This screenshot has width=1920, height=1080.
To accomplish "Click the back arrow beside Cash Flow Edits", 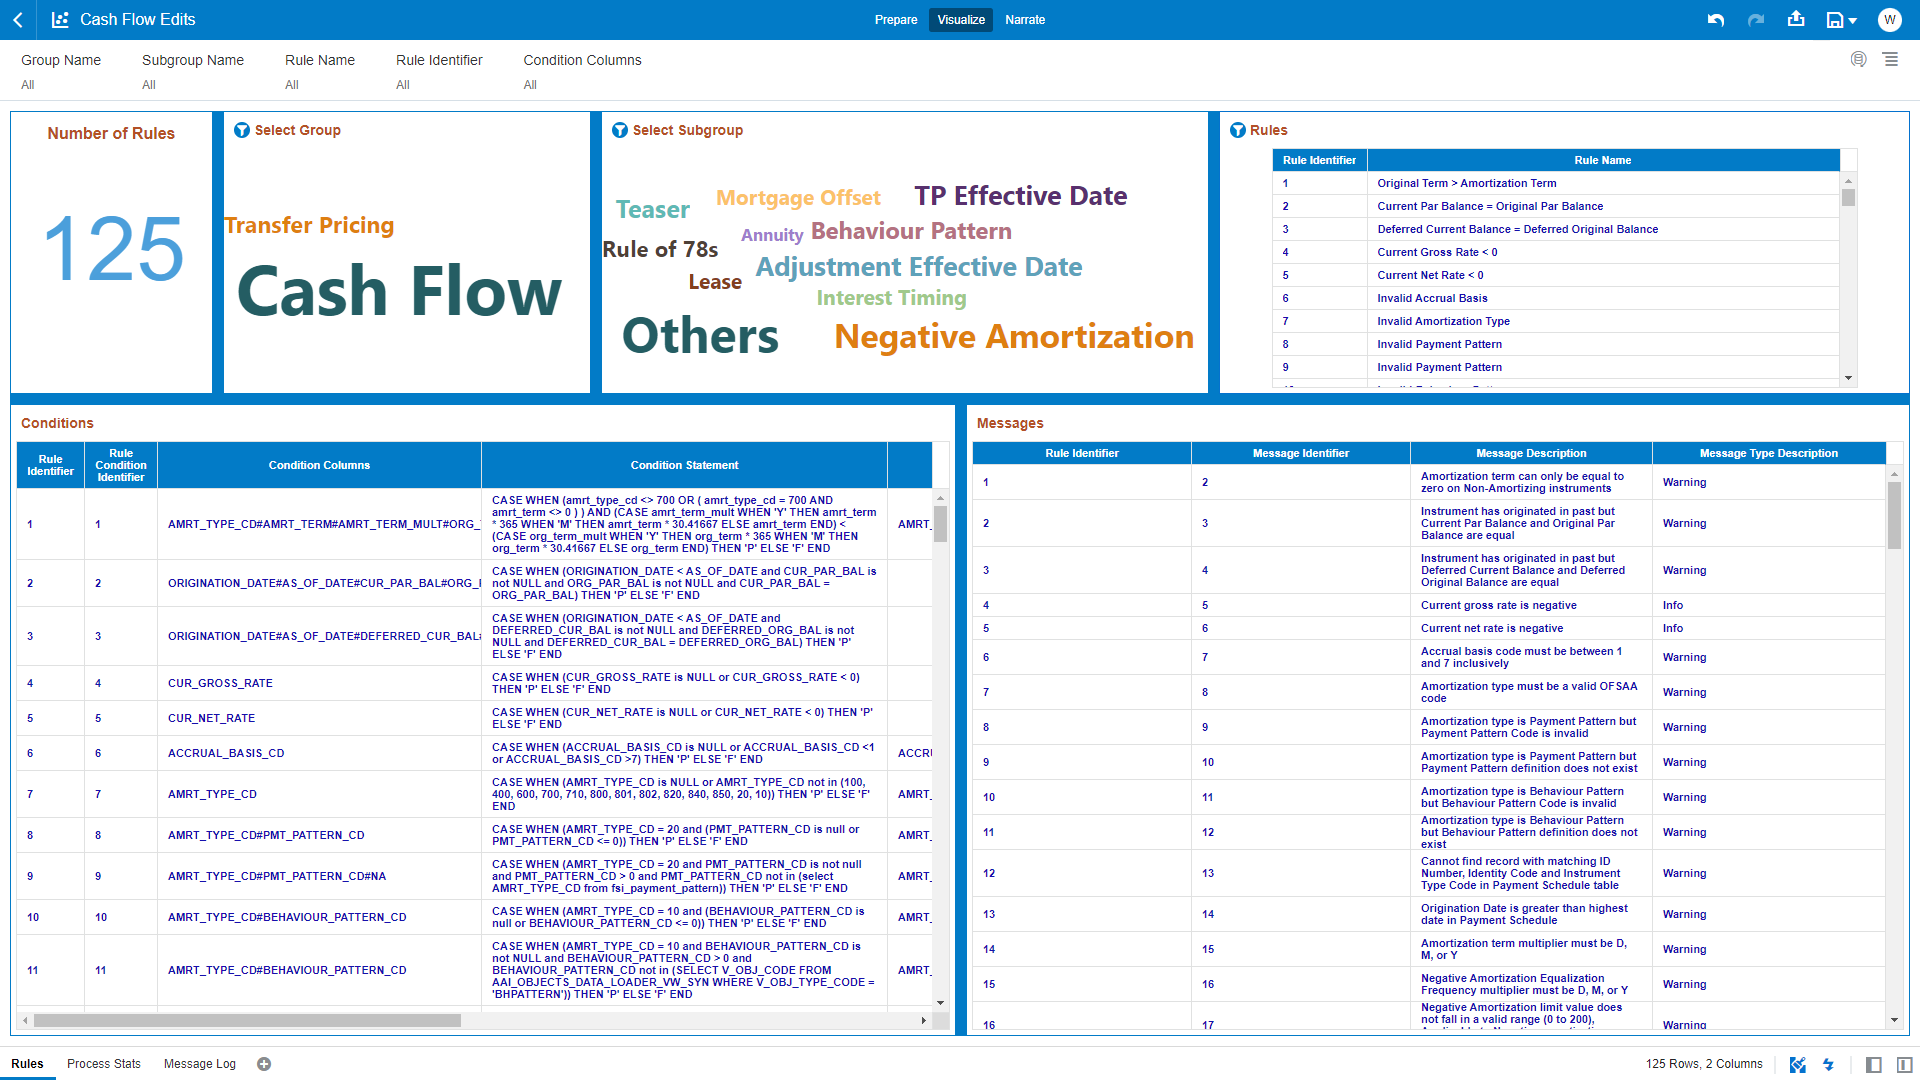I will tap(18, 20).
